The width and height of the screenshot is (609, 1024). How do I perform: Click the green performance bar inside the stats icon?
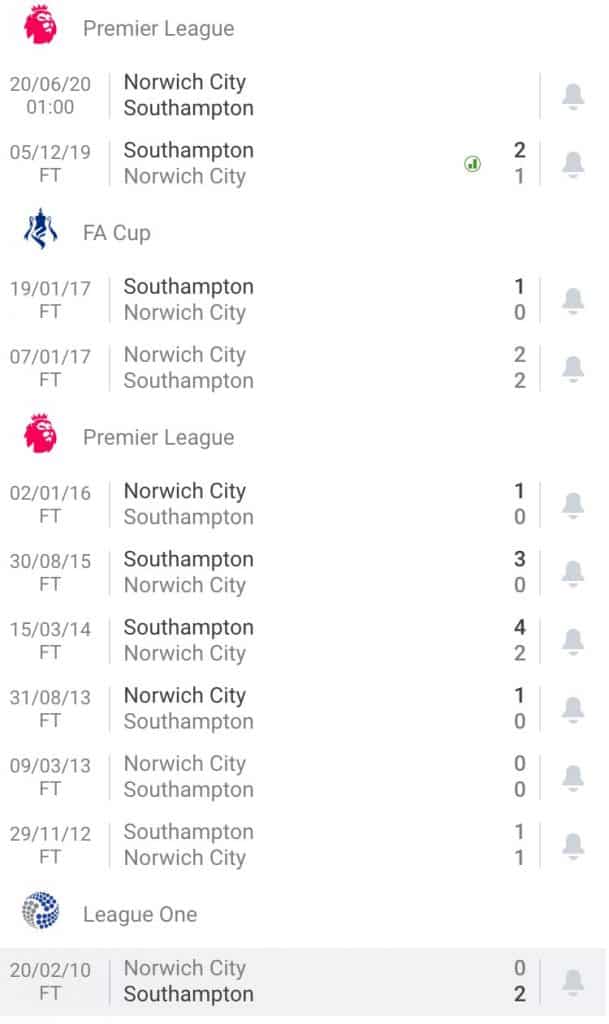coord(471,164)
